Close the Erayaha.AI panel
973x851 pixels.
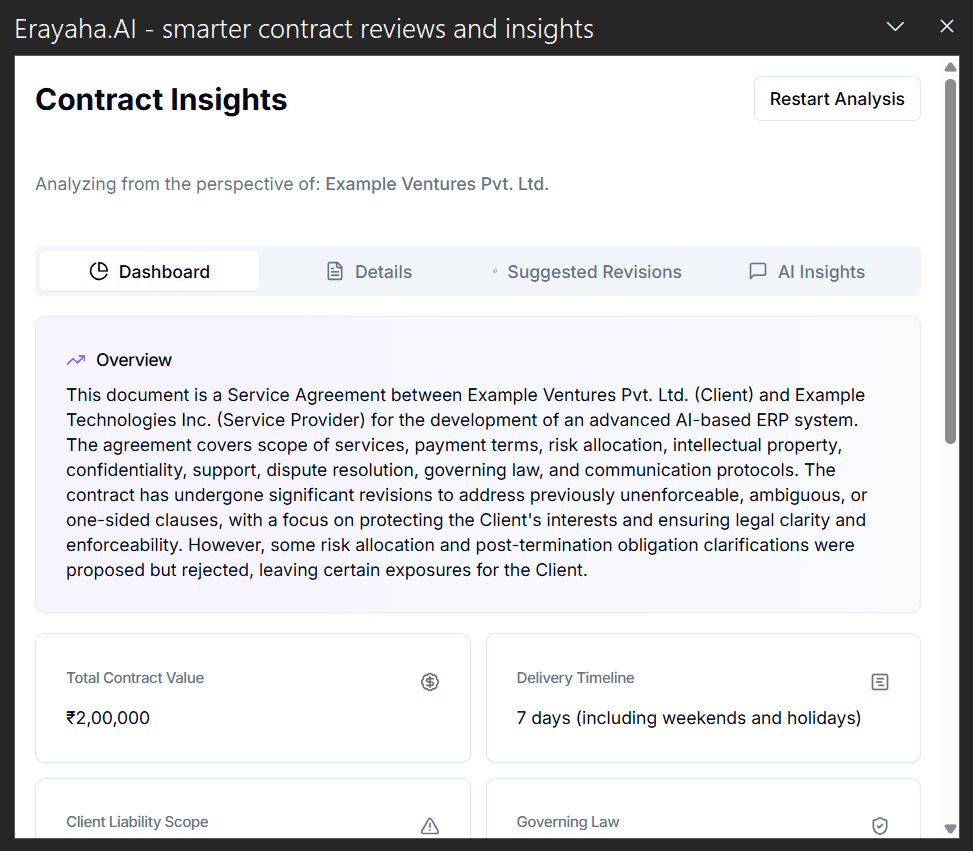tap(946, 27)
